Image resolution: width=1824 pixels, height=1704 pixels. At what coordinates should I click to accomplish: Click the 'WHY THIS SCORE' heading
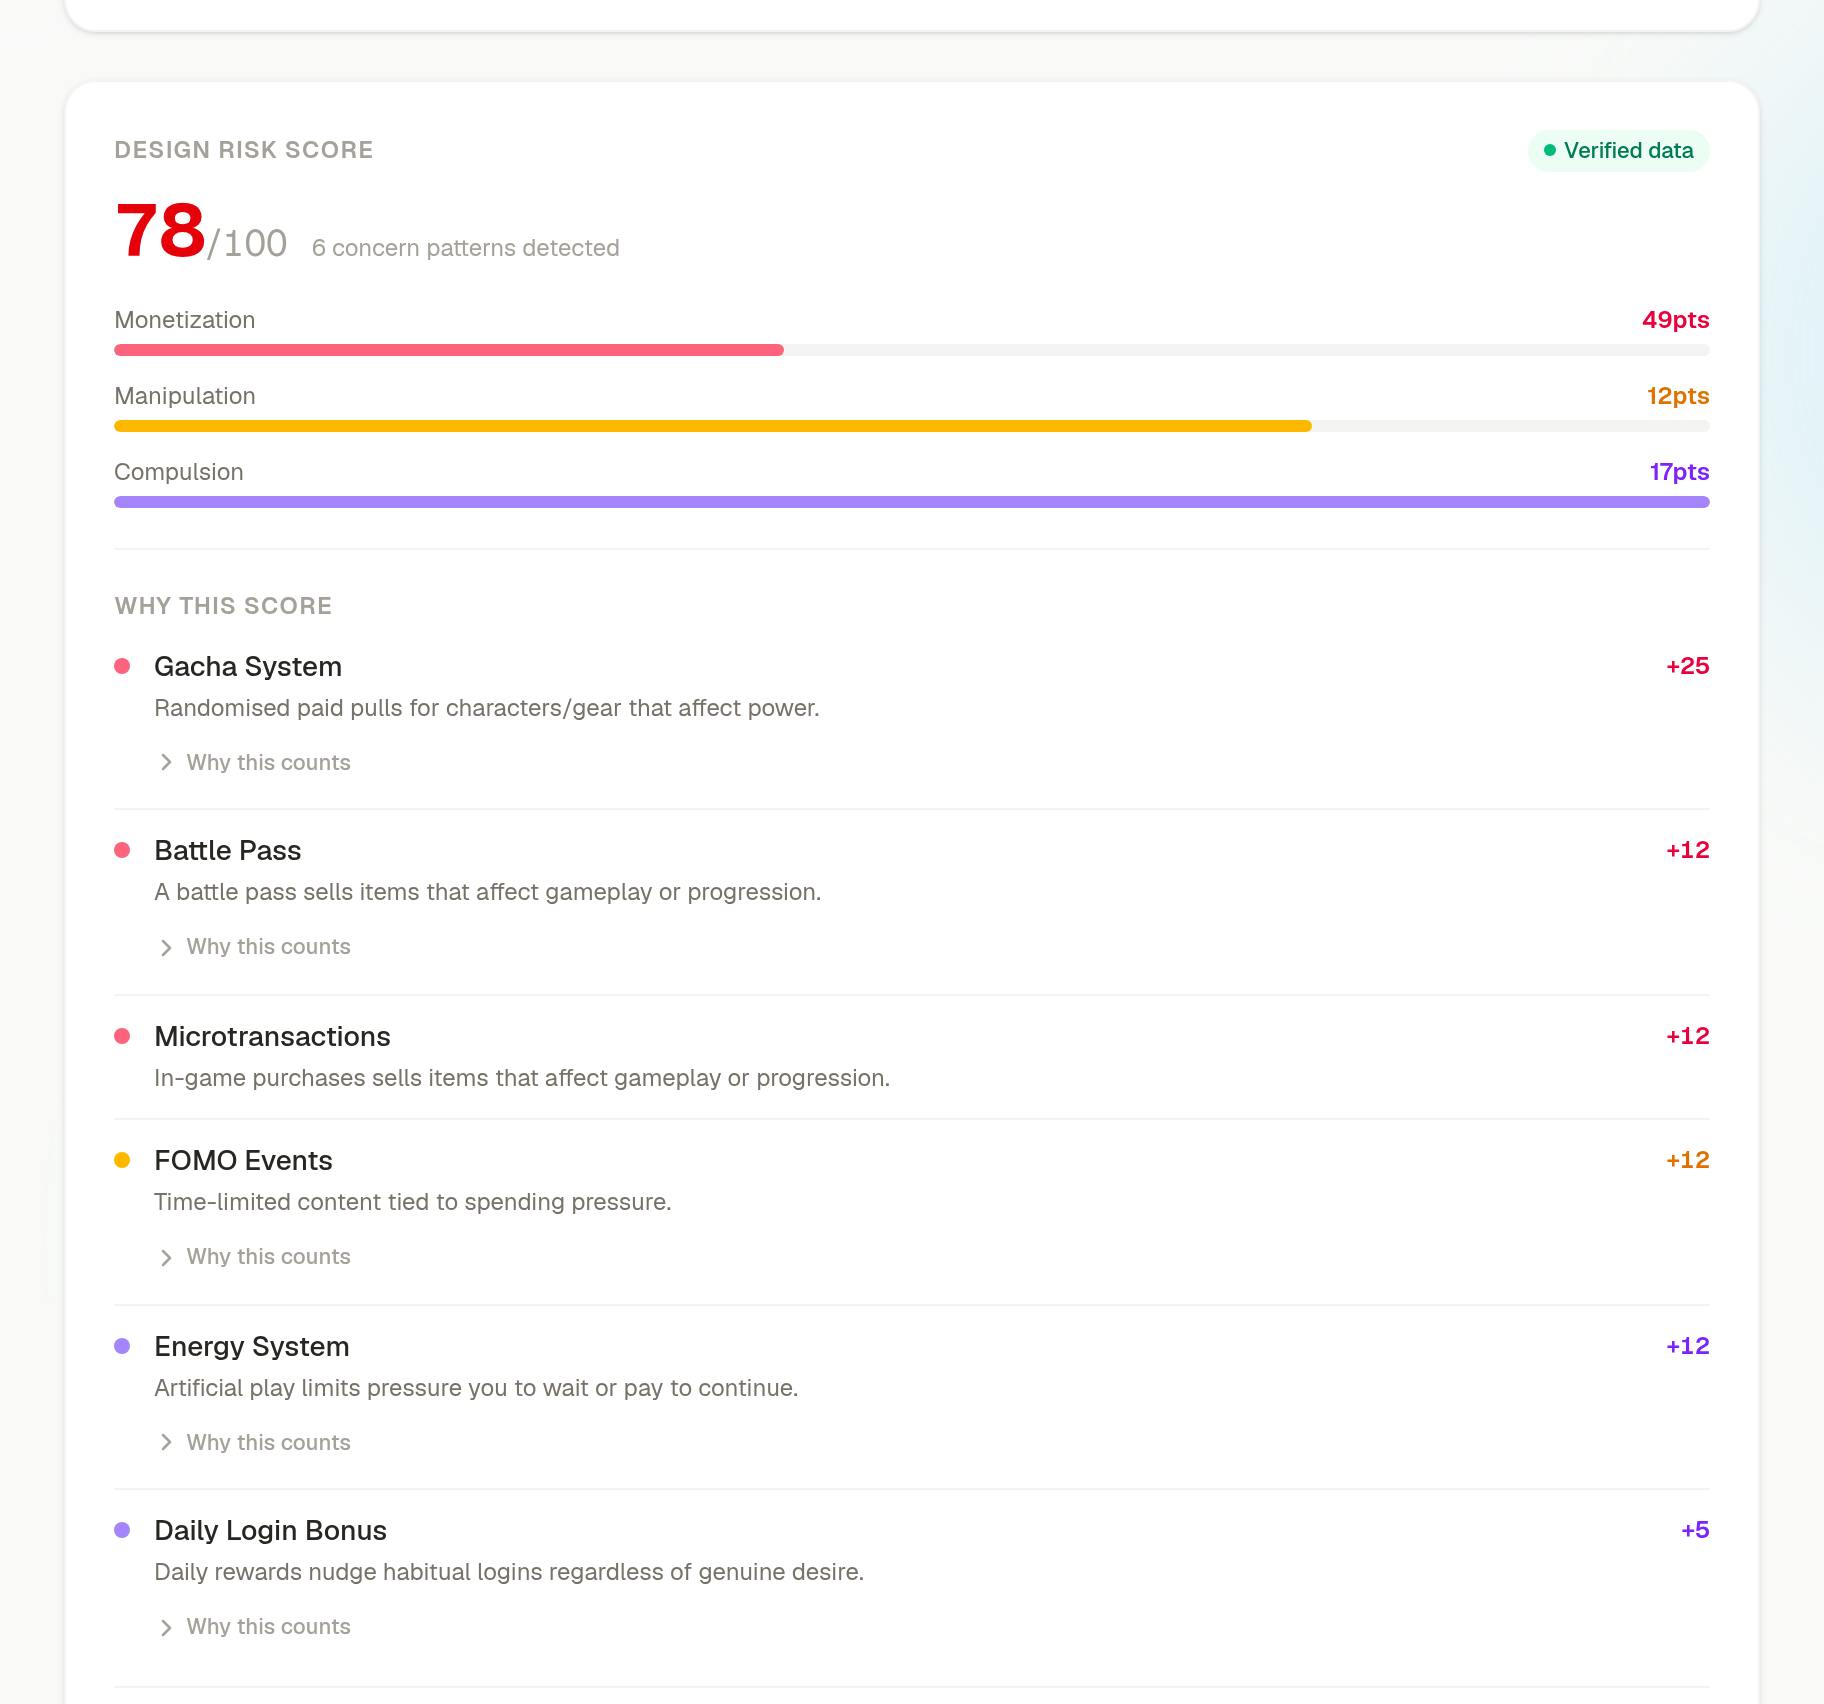(223, 606)
